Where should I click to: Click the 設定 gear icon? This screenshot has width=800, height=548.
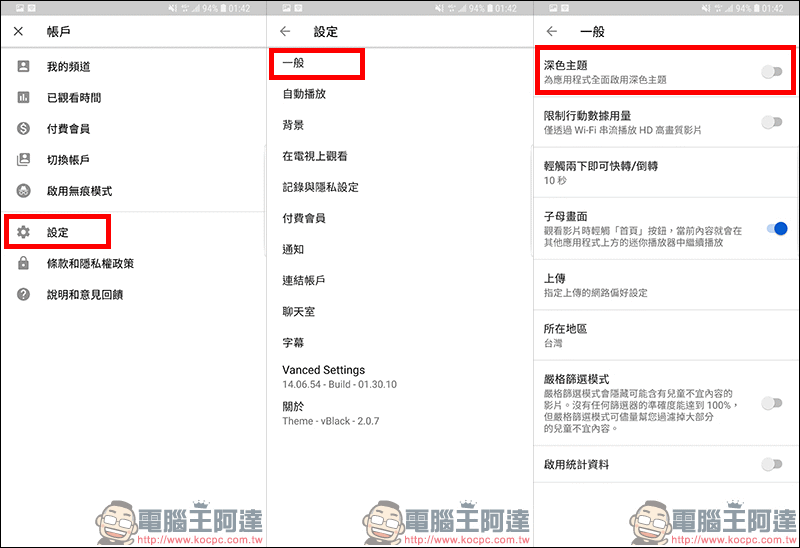click(23, 232)
